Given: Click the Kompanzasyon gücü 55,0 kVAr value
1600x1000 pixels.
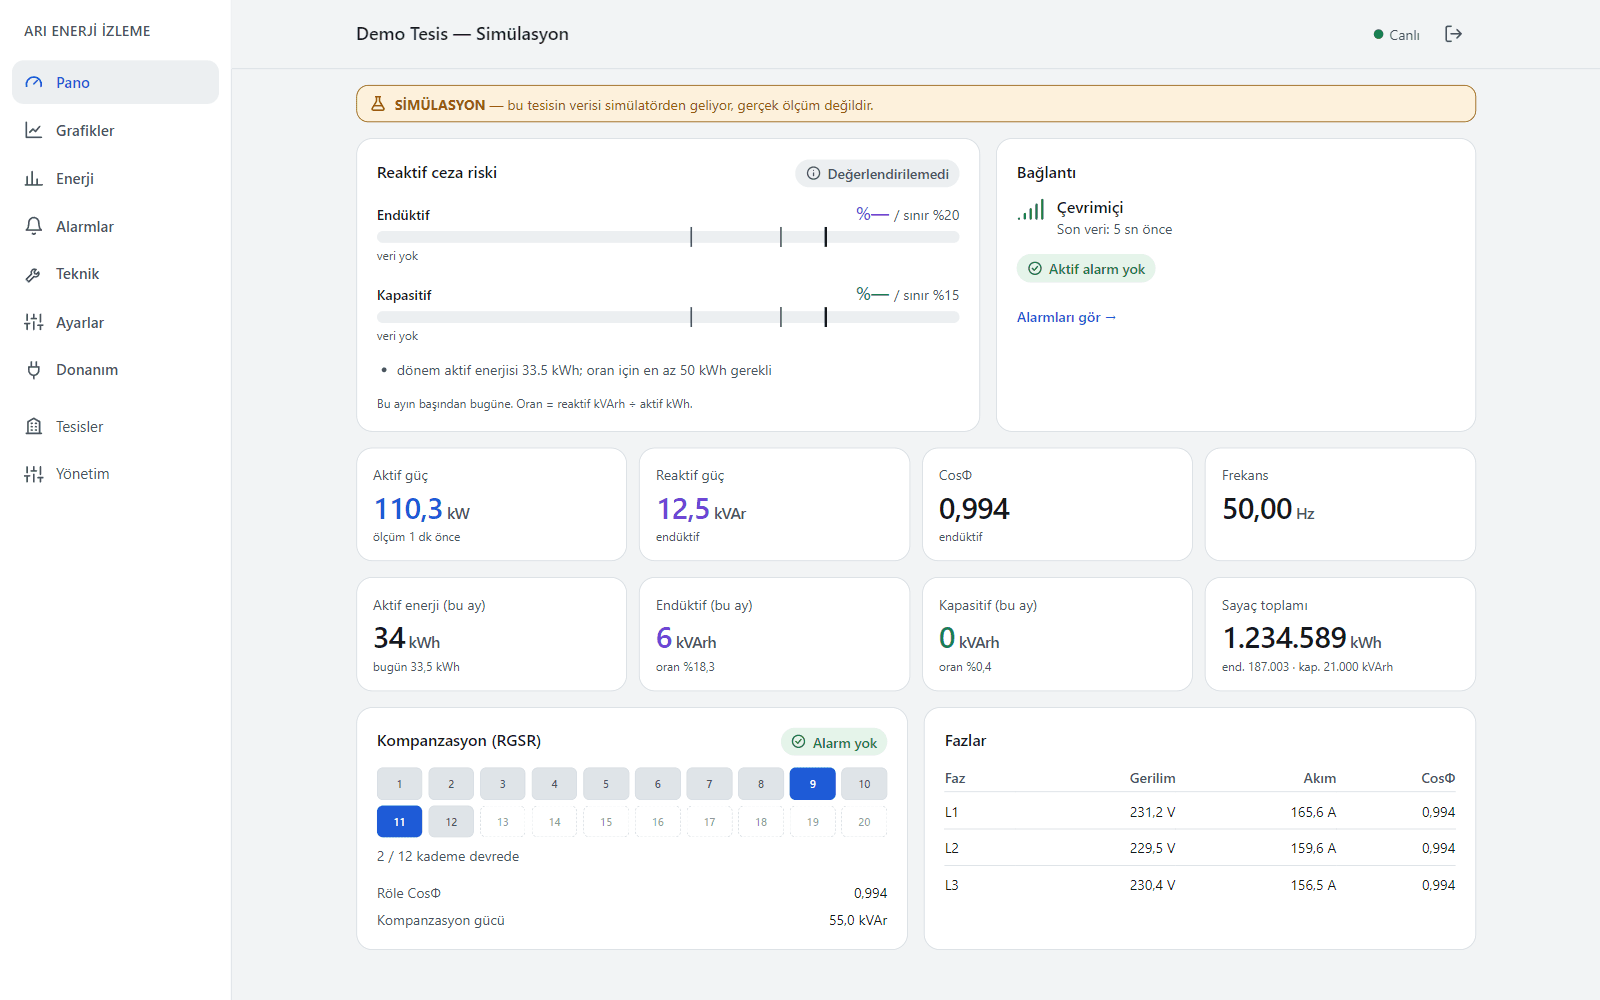Looking at the screenshot, I should click(x=858, y=920).
